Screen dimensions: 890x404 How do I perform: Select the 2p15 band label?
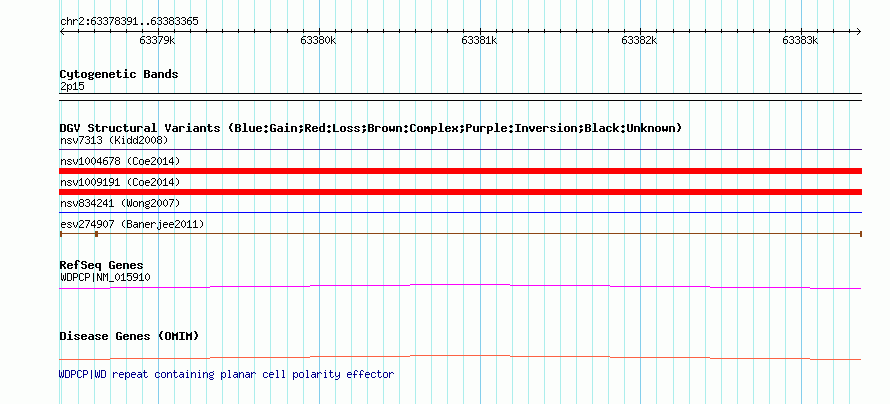point(72,87)
